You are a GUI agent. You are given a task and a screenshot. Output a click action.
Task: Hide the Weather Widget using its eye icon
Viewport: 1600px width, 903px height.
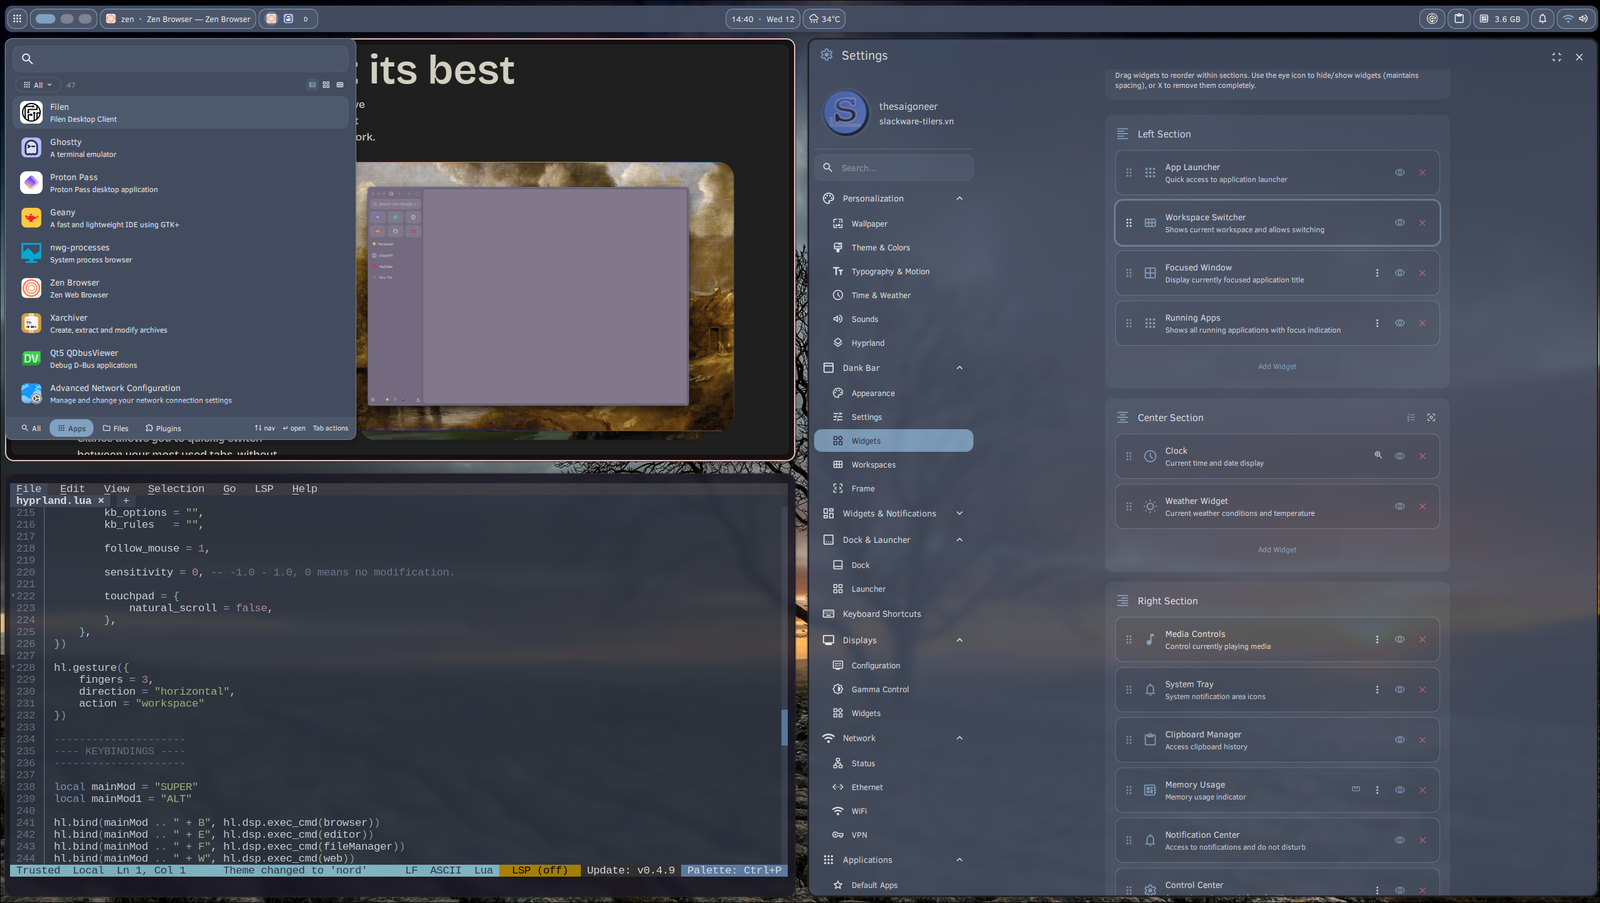1400,507
